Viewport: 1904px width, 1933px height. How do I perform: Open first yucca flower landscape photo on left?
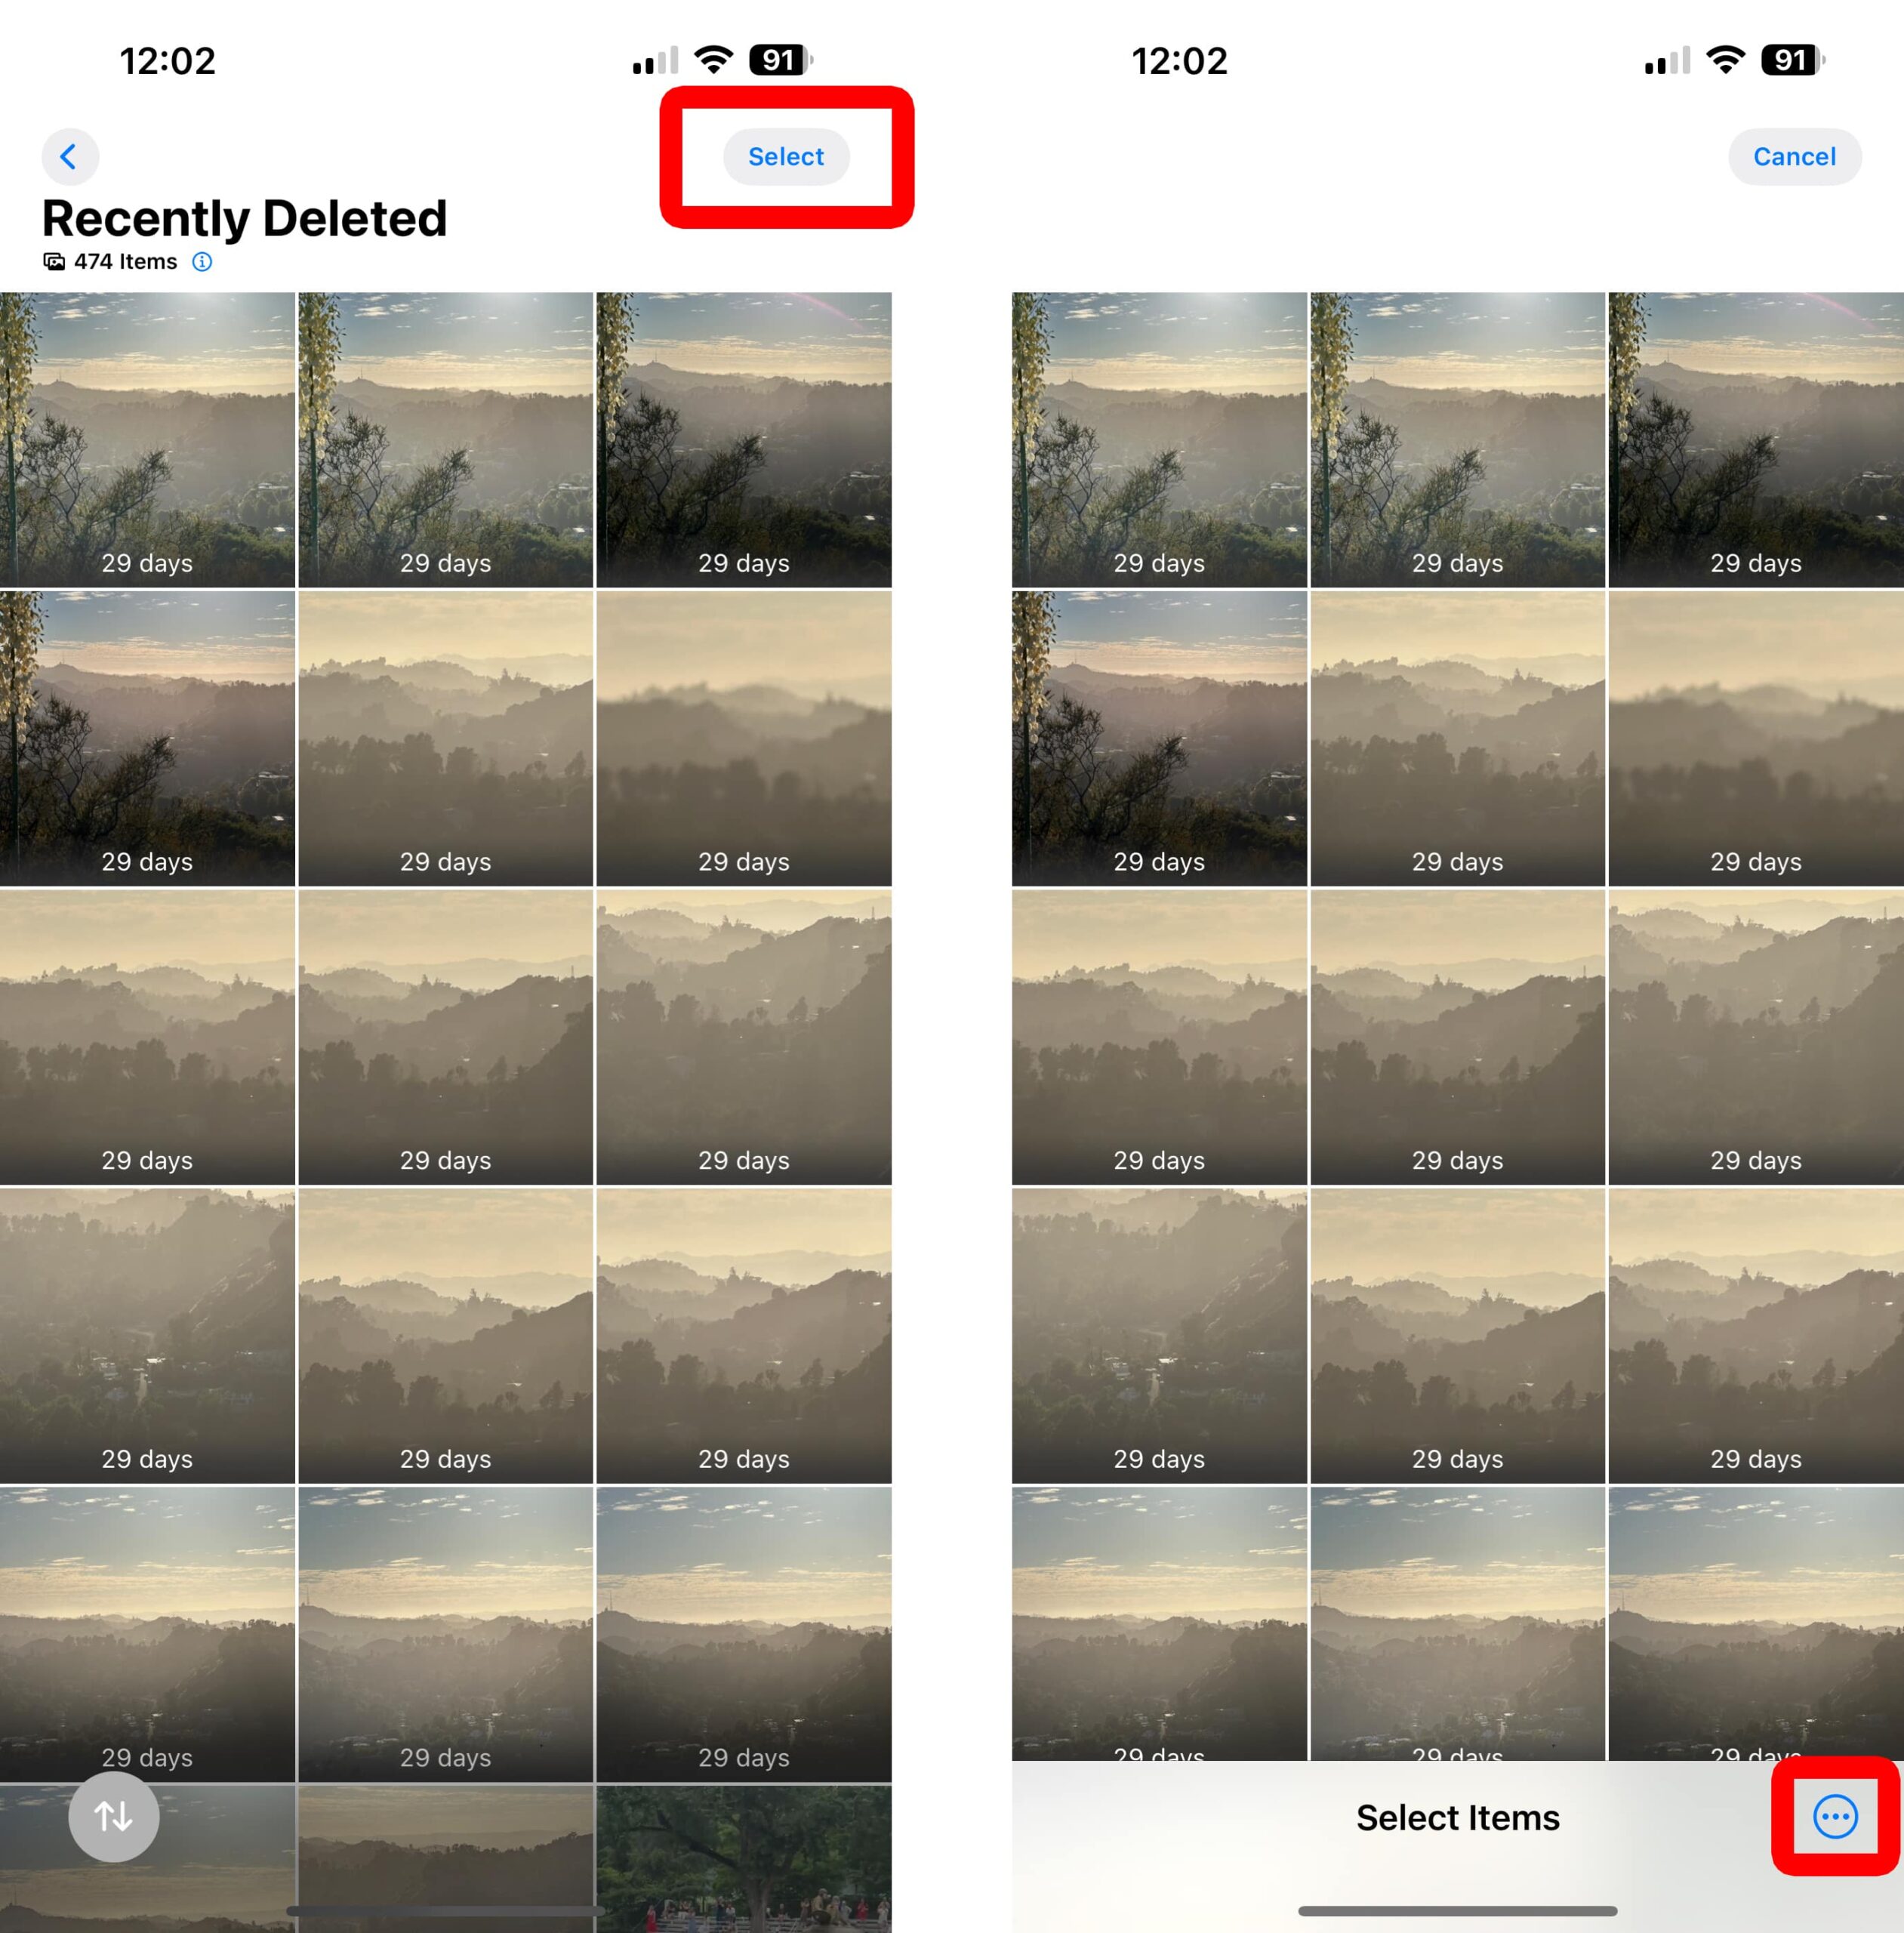click(147, 439)
